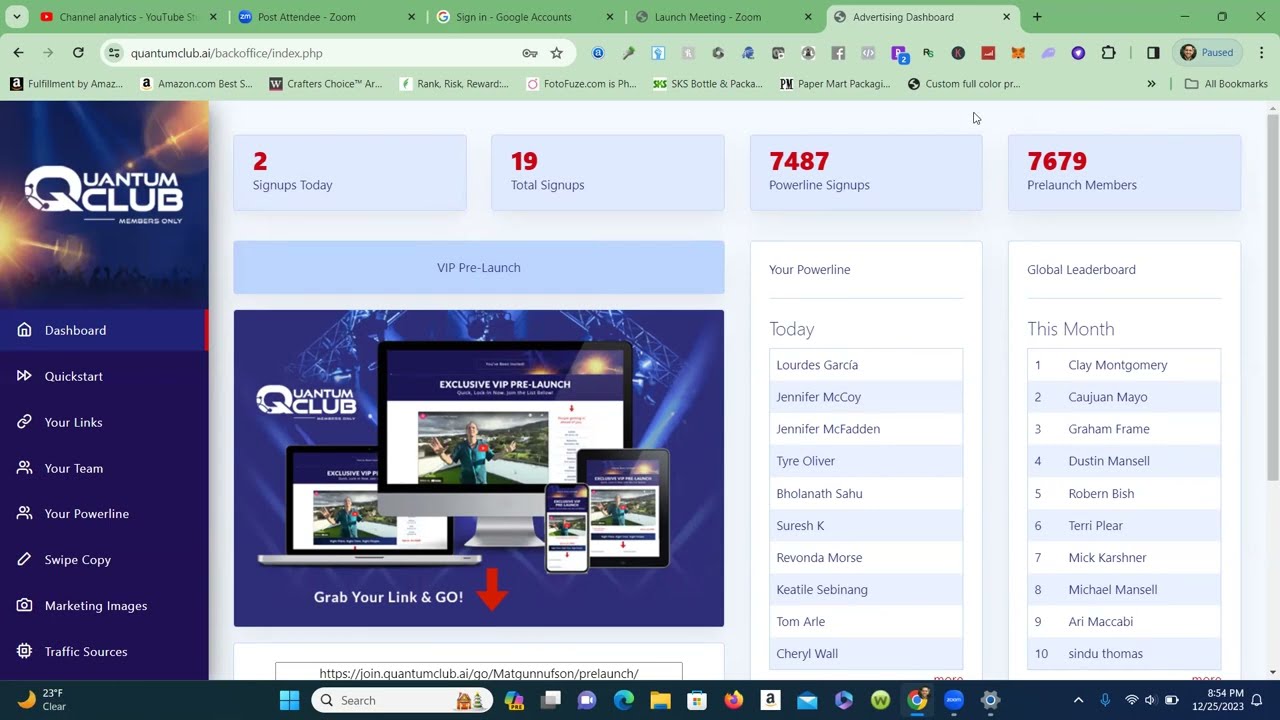Screen dimensions: 1280x720
Task: Open Amazon app on taskbar
Action: point(770,700)
